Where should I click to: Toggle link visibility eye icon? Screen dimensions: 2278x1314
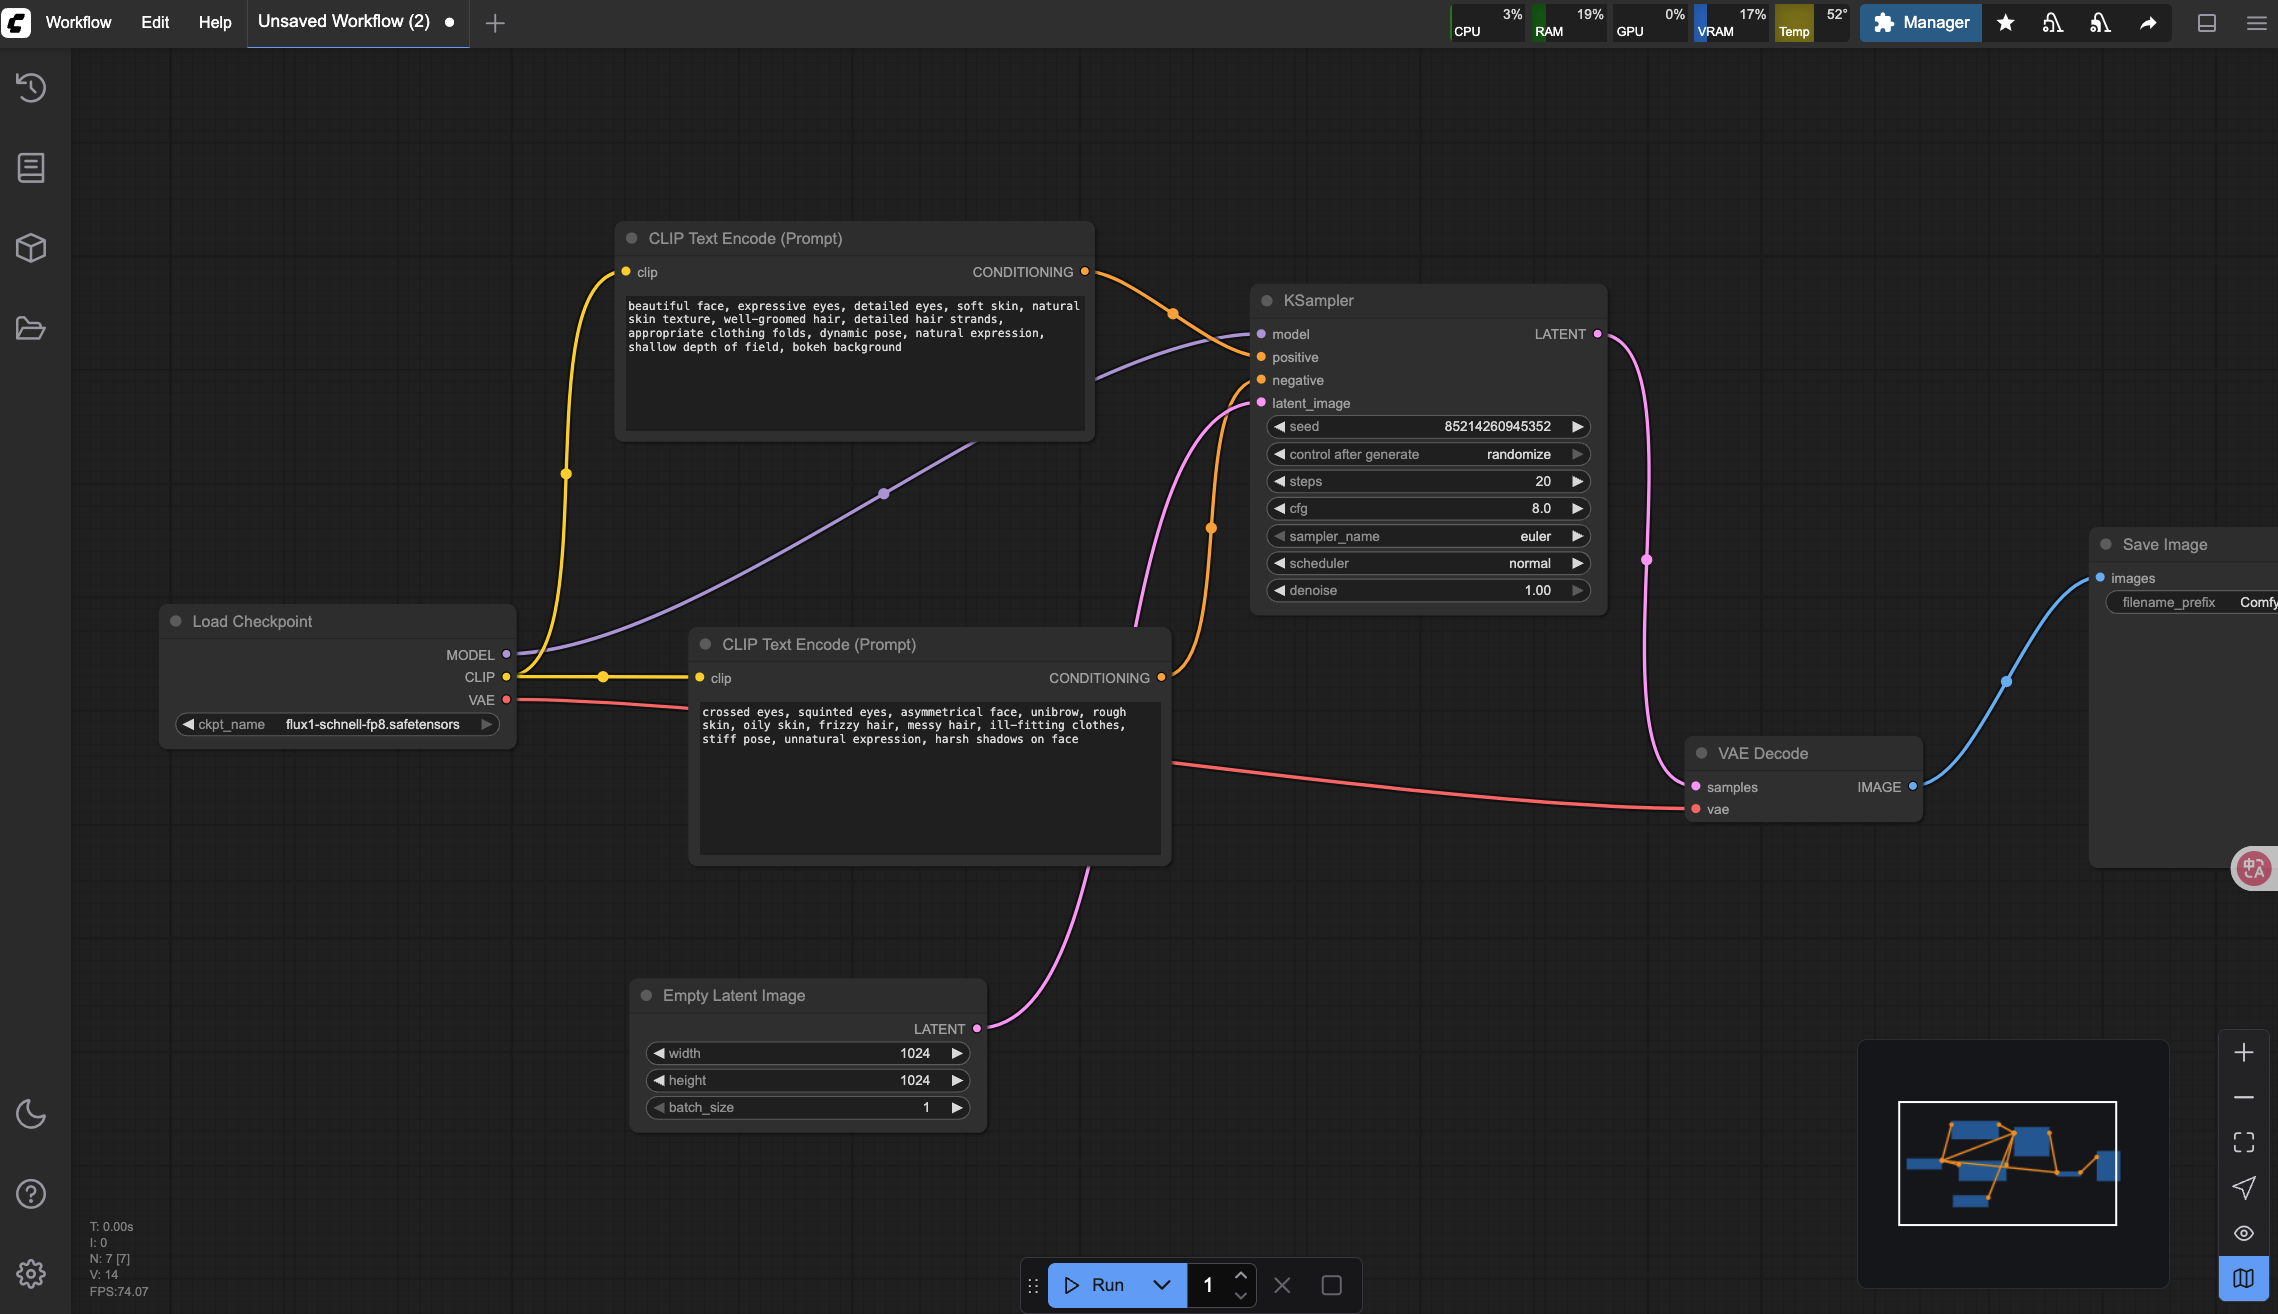[x=2243, y=1233]
